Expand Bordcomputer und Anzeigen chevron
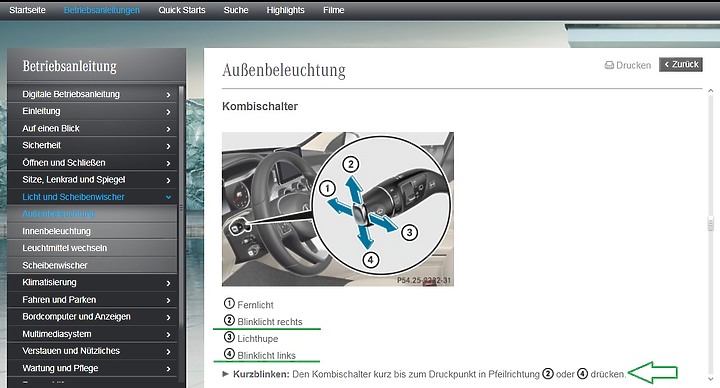720x388 pixels. pyautogui.click(x=169, y=317)
